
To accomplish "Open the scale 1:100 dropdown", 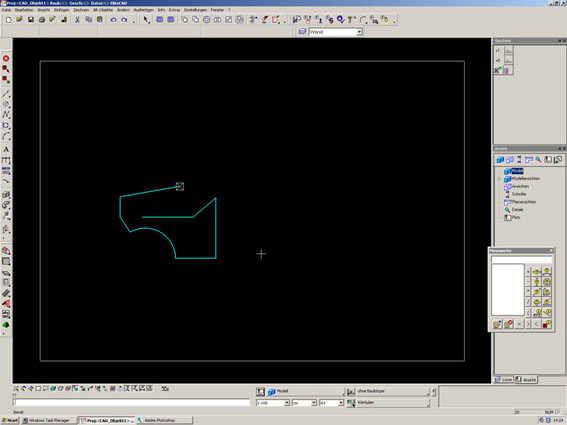I will [x=287, y=403].
